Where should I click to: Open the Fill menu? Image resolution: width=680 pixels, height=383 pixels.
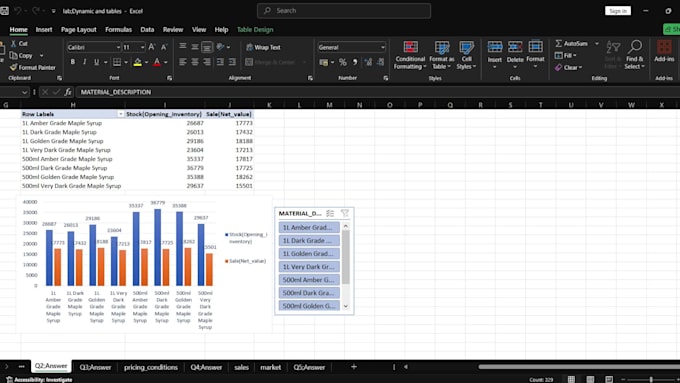click(566, 56)
